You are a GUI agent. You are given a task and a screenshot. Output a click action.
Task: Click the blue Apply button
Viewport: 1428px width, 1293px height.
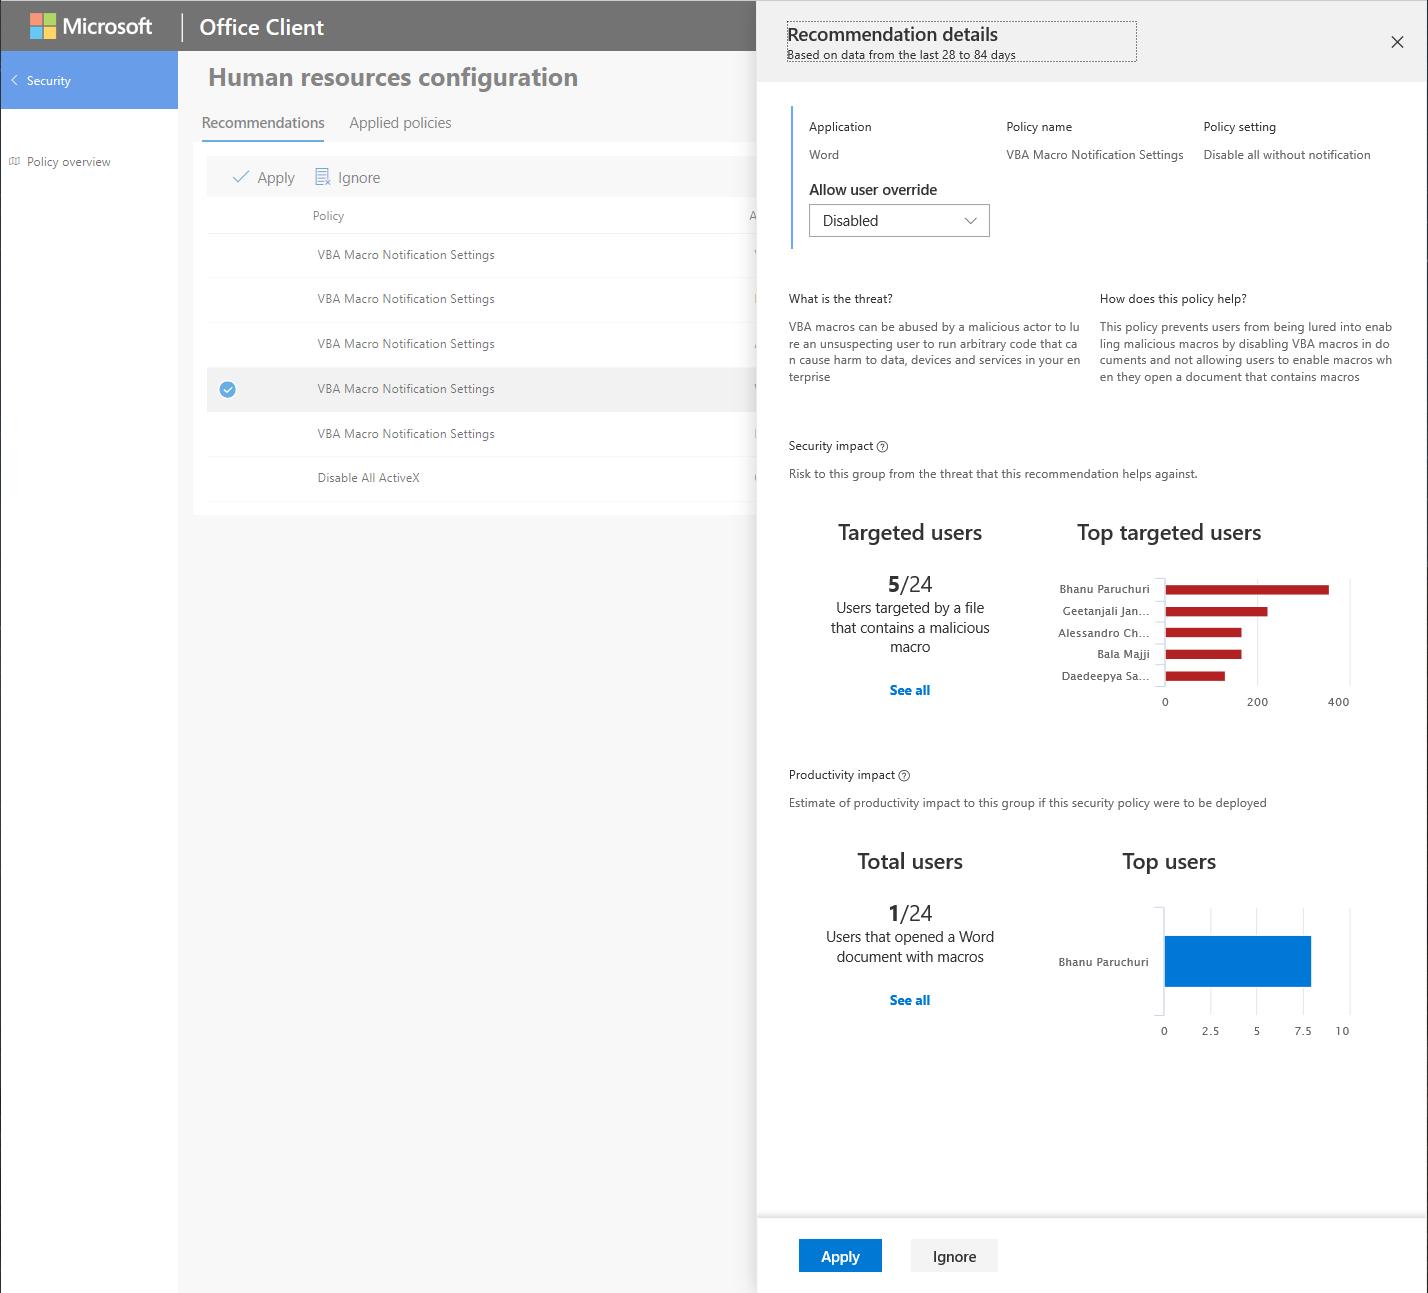click(840, 1256)
